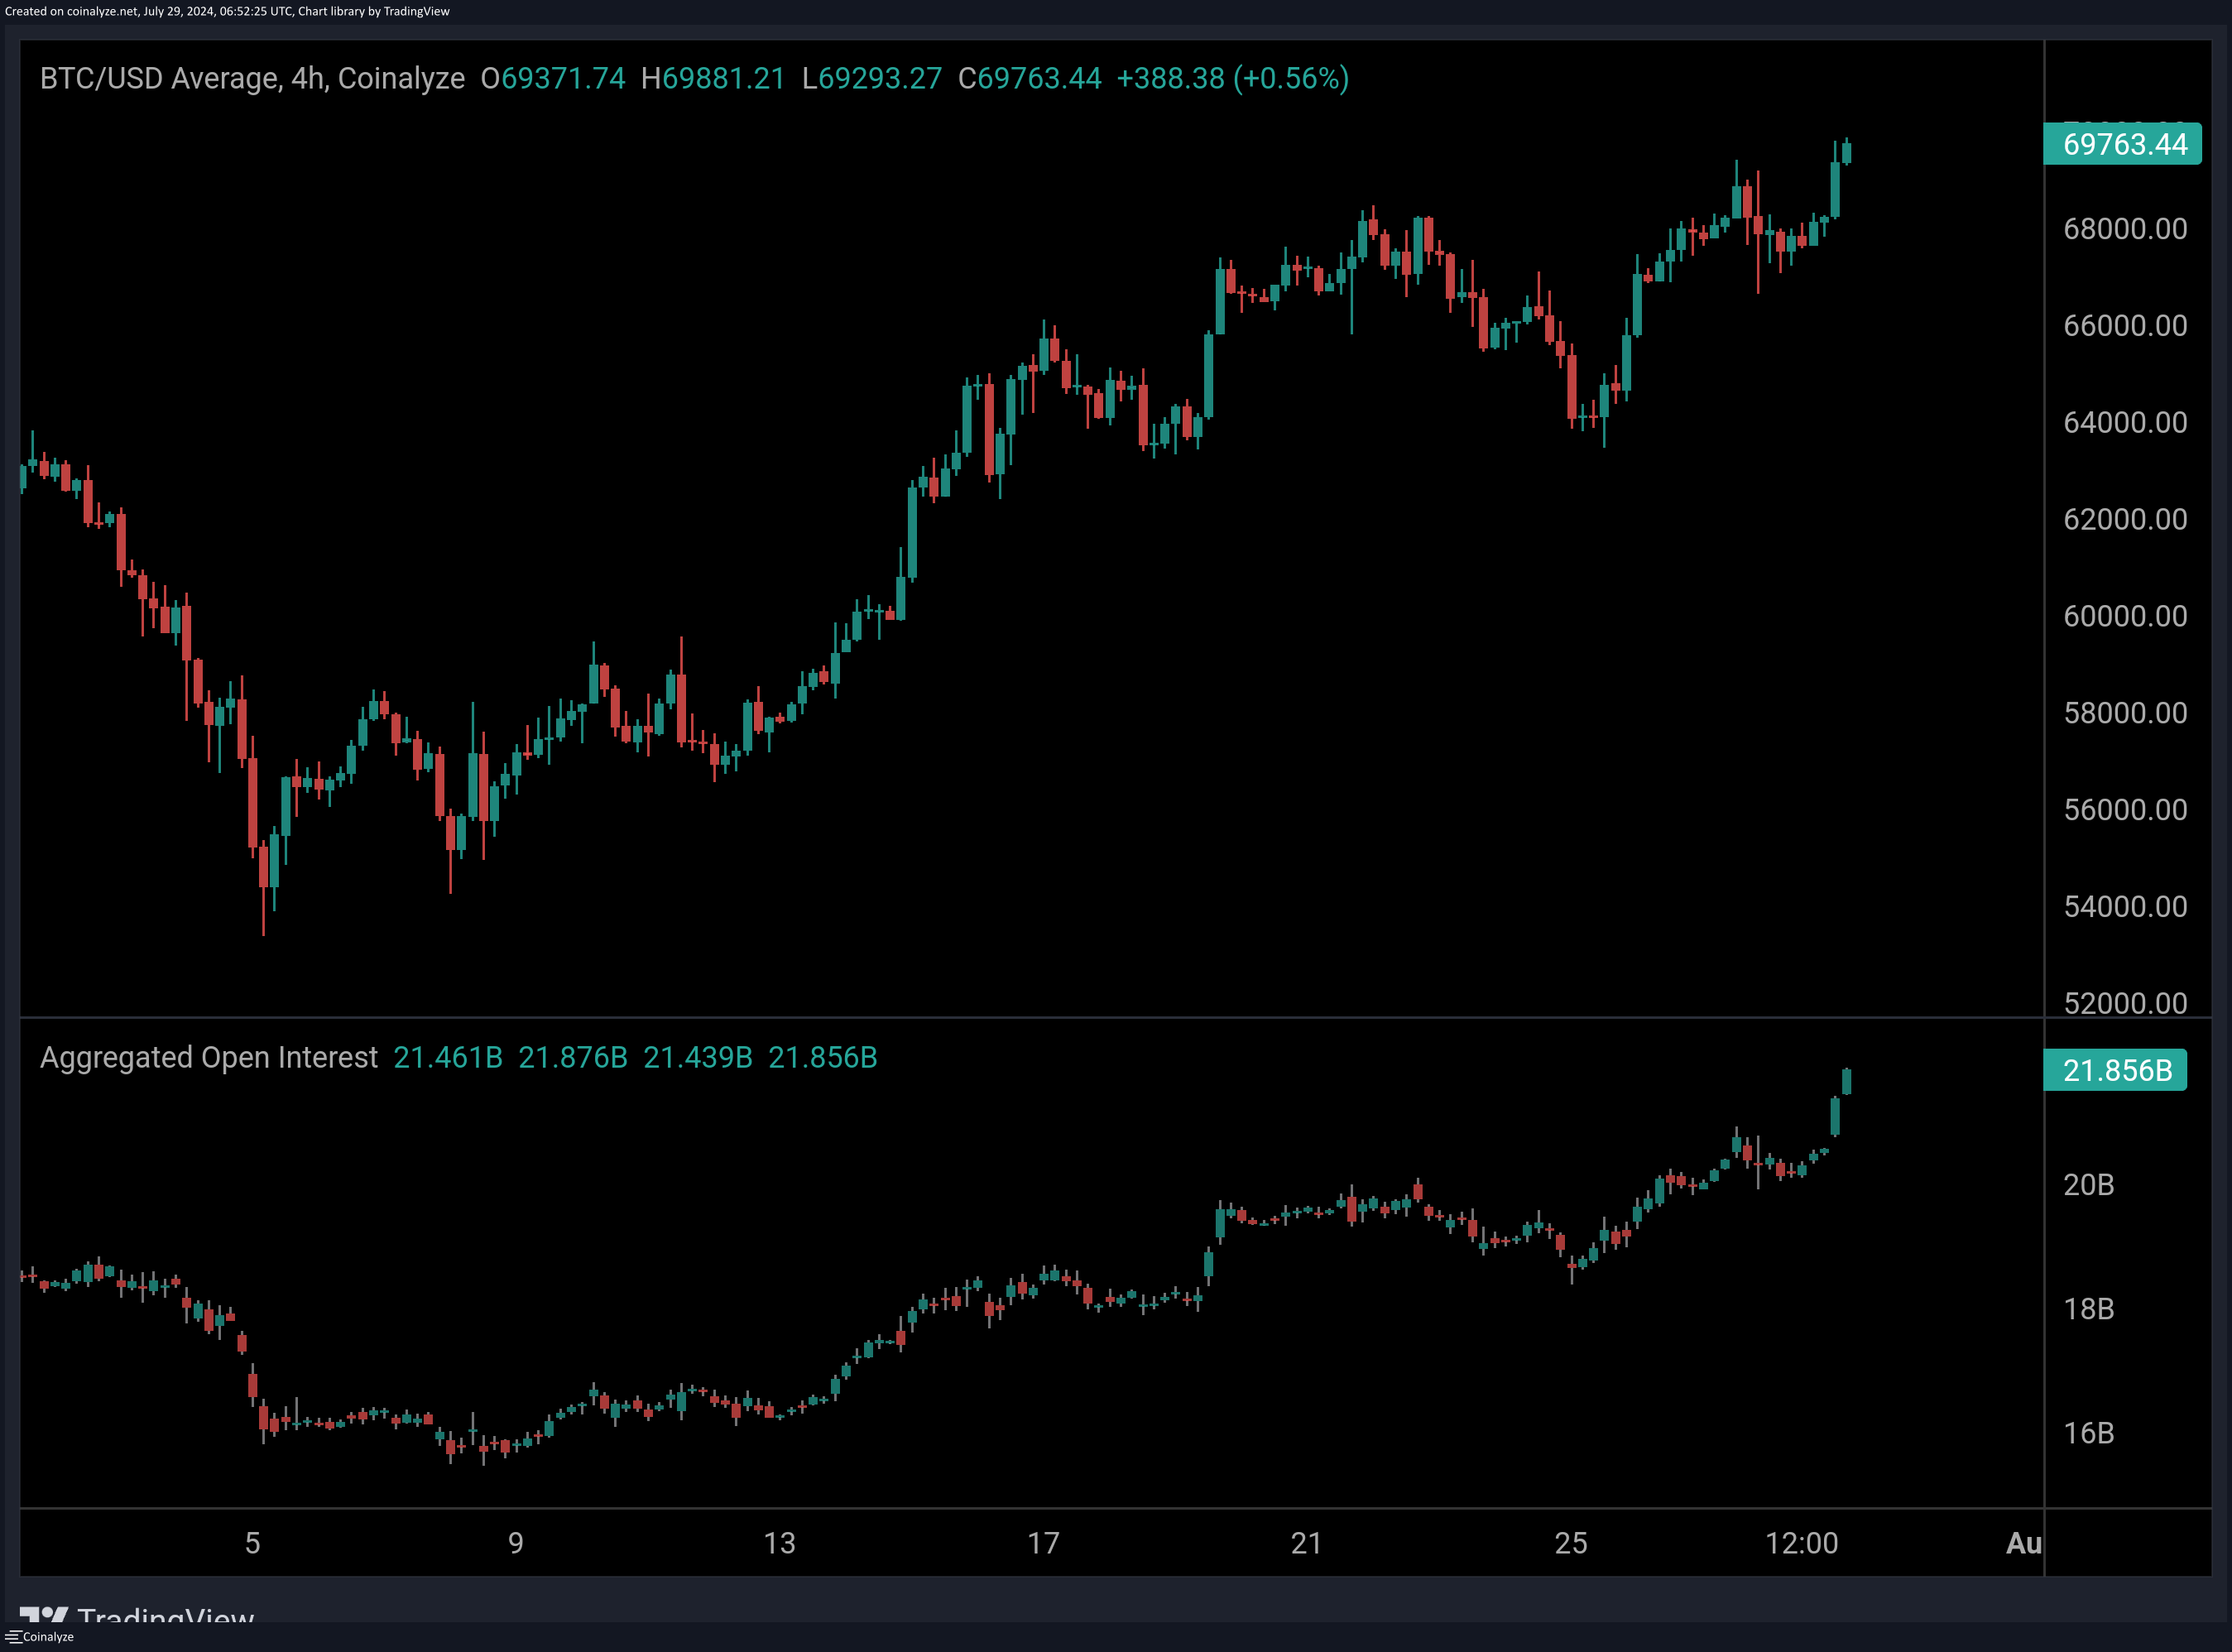
Task: Click the last green price candle
Action: point(1846,152)
